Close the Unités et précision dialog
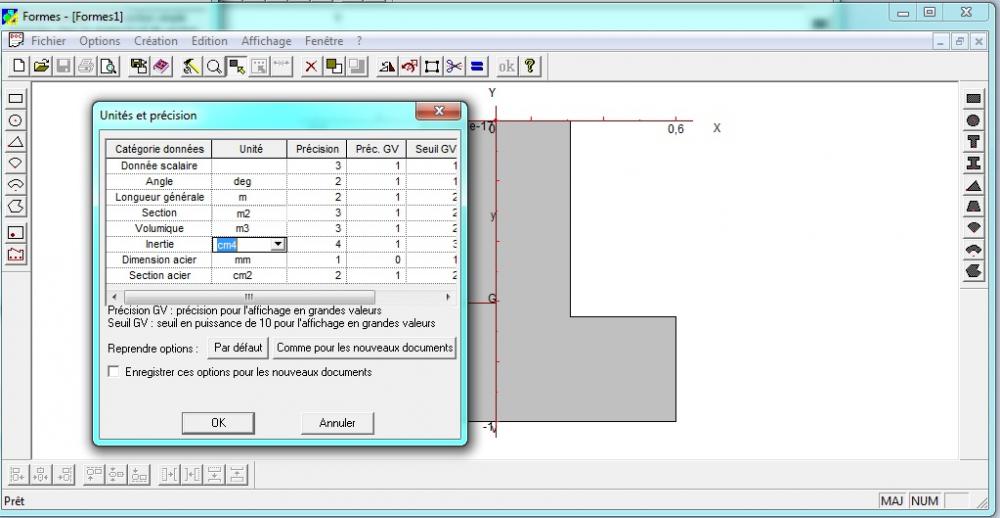The height and width of the screenshot is (518, 1000). coord(438,111)
